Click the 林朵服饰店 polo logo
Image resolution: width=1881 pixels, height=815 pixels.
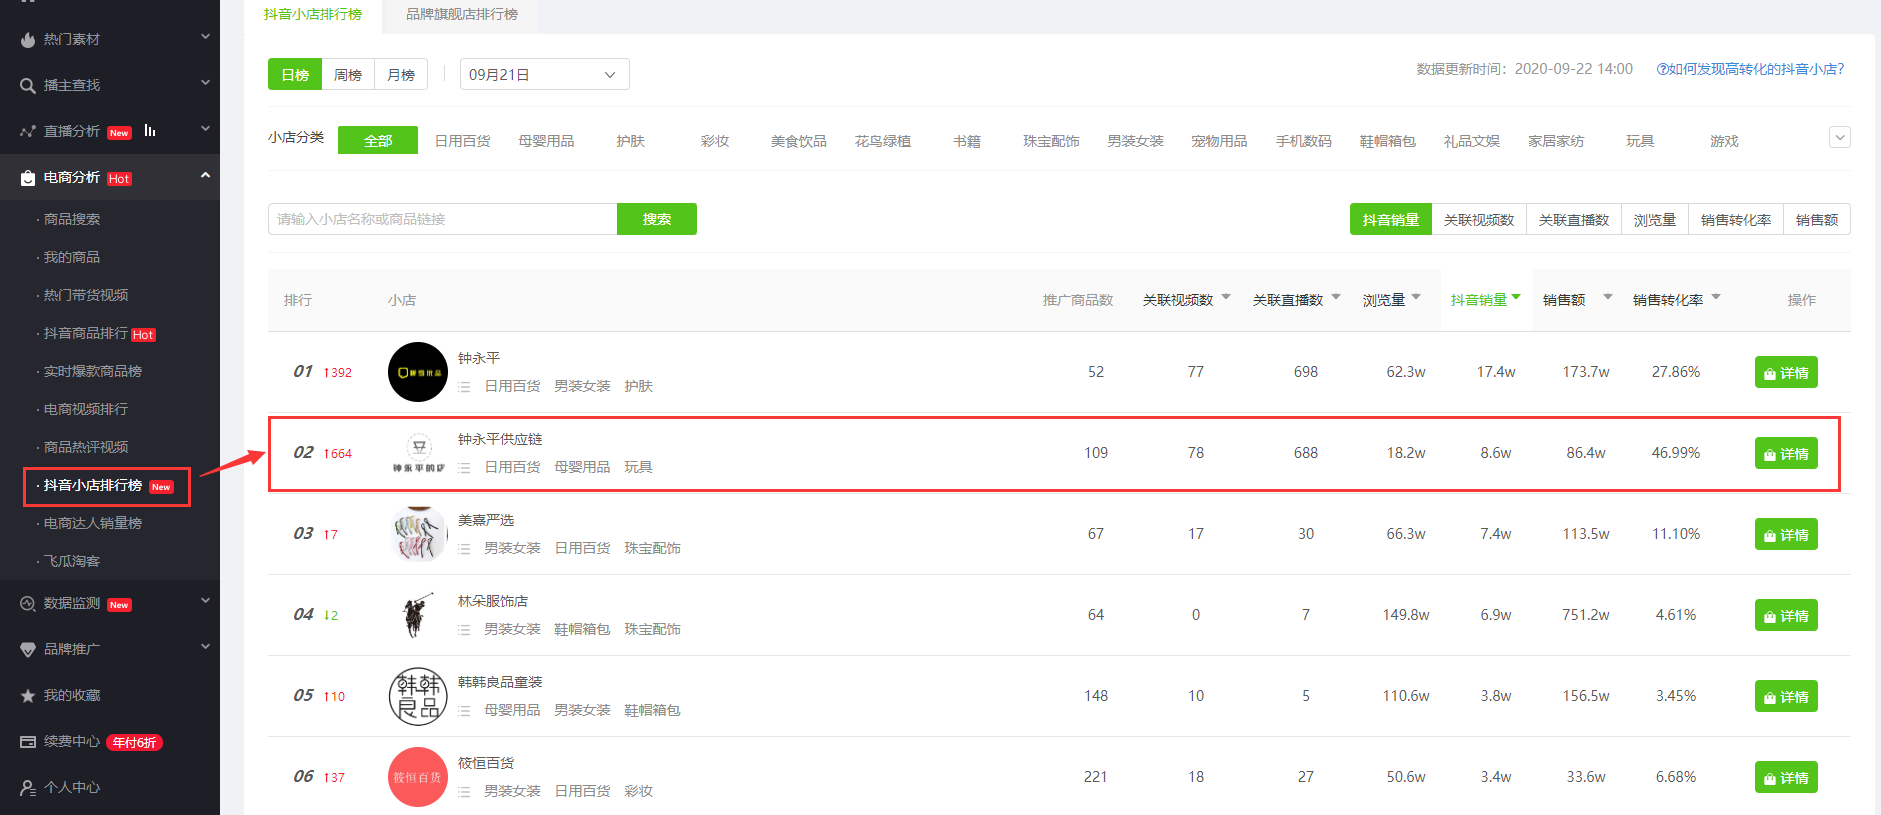pos(418,615)
